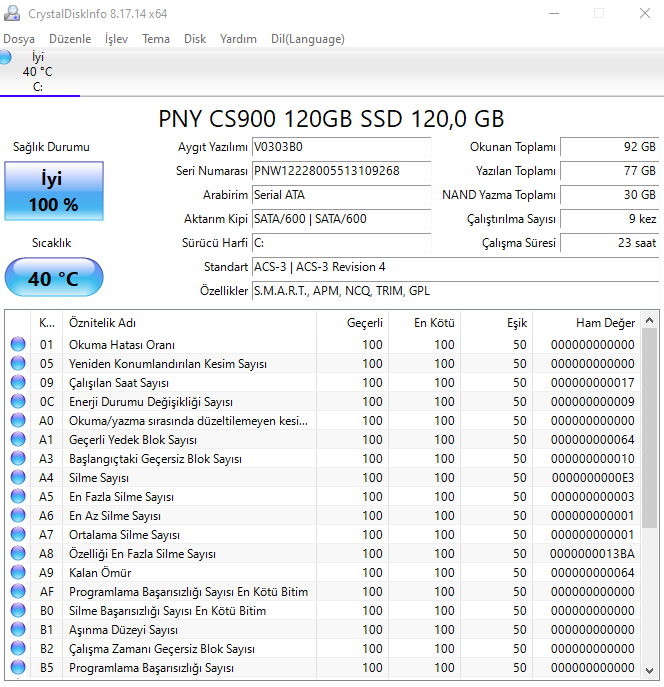
Task: Click the Sağlık Durumu label
Action: coord(51,147)
